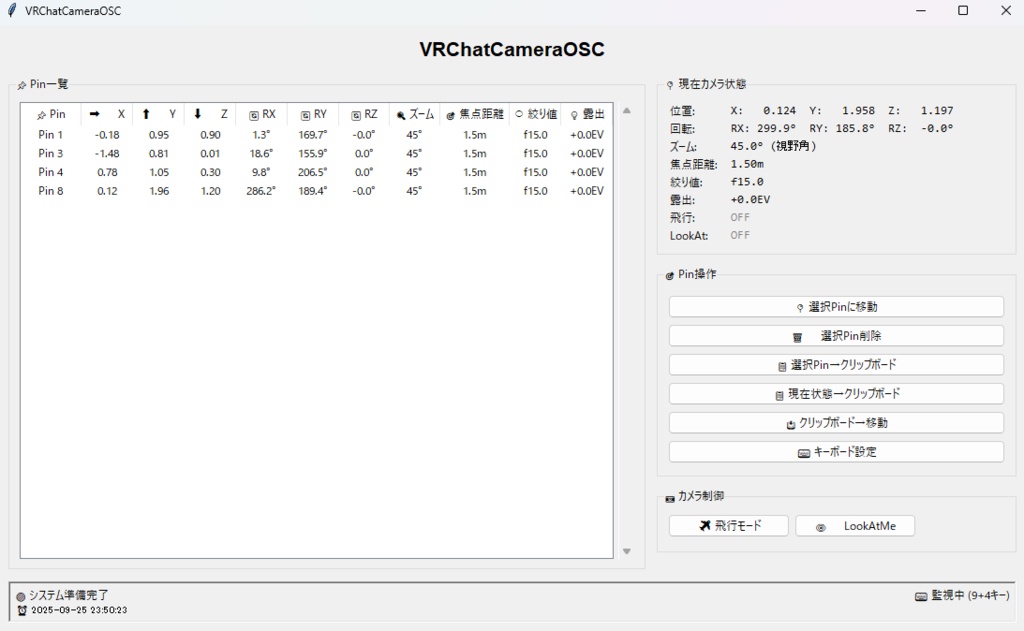Click the 選択Pin削除 button
The image size is (1024, 631).
(836, 336)
